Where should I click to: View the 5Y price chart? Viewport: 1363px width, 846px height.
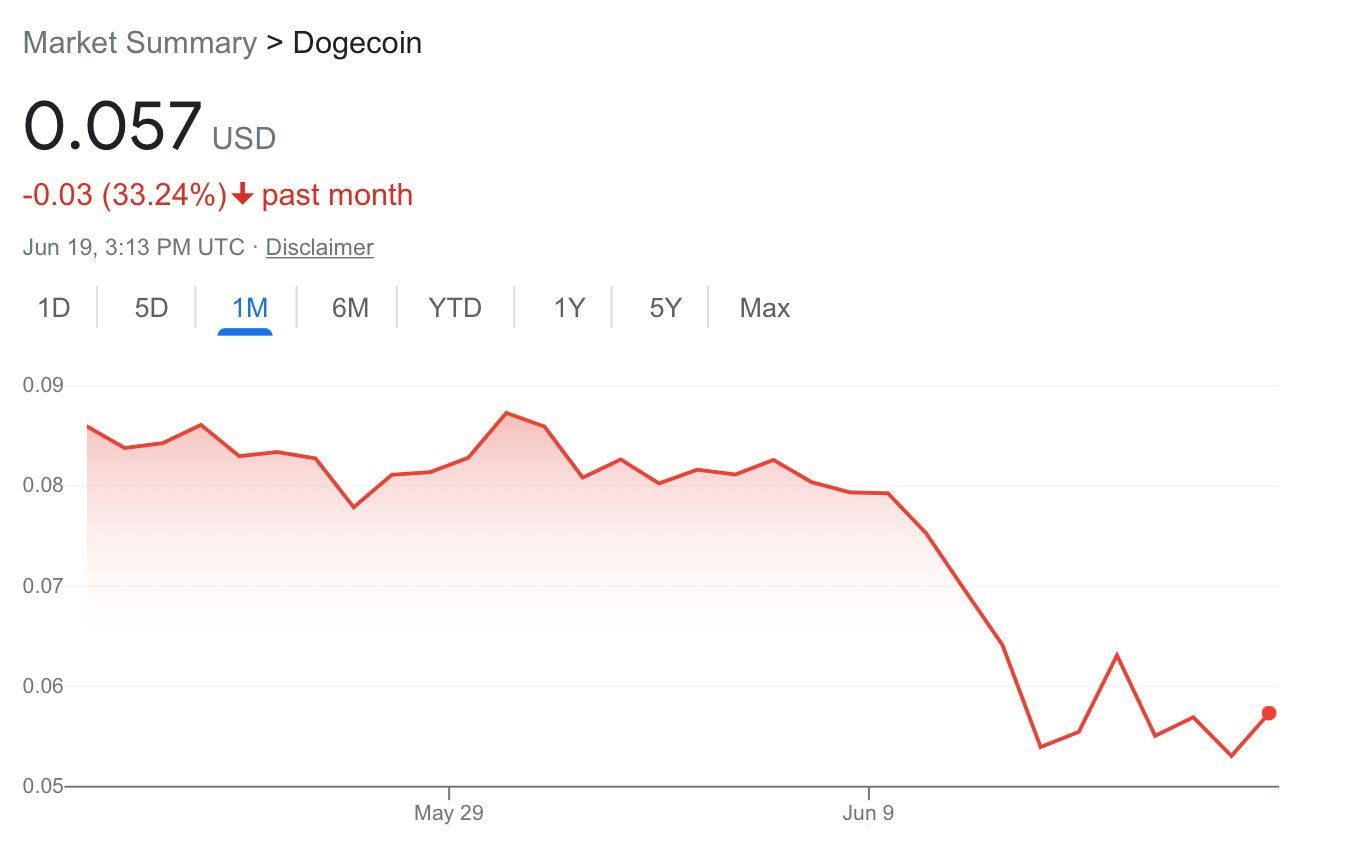tap(665, 308)
